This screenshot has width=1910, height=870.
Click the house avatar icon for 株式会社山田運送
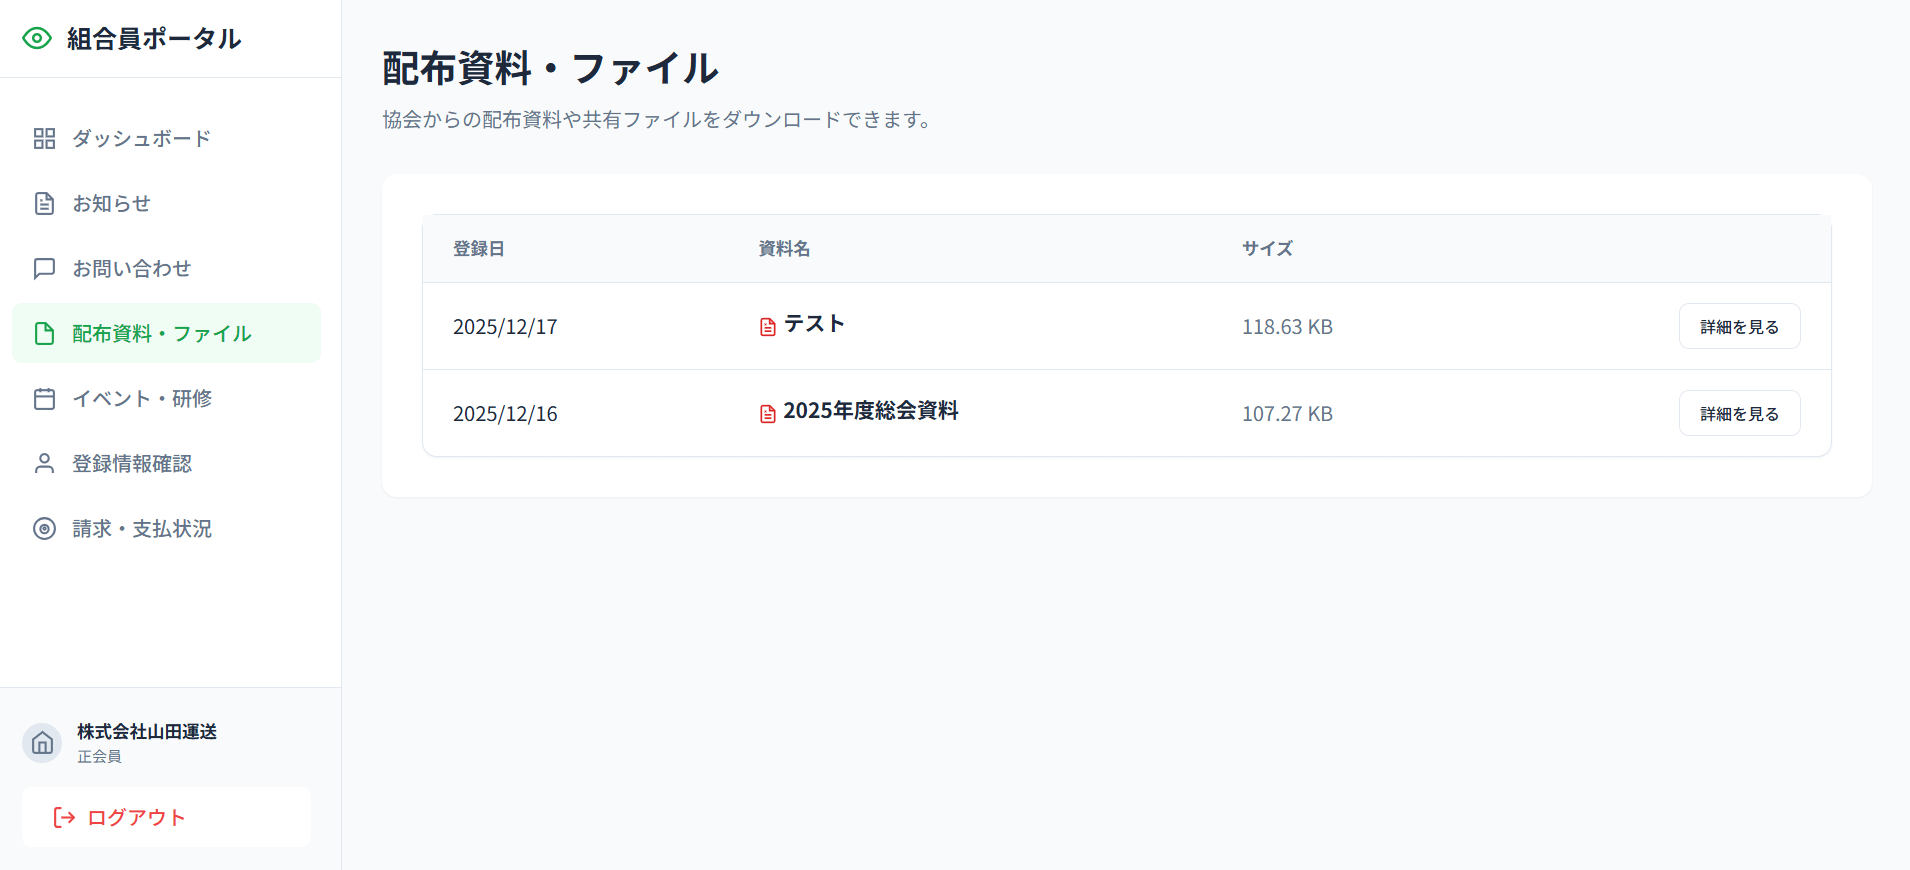coord(42,743)
